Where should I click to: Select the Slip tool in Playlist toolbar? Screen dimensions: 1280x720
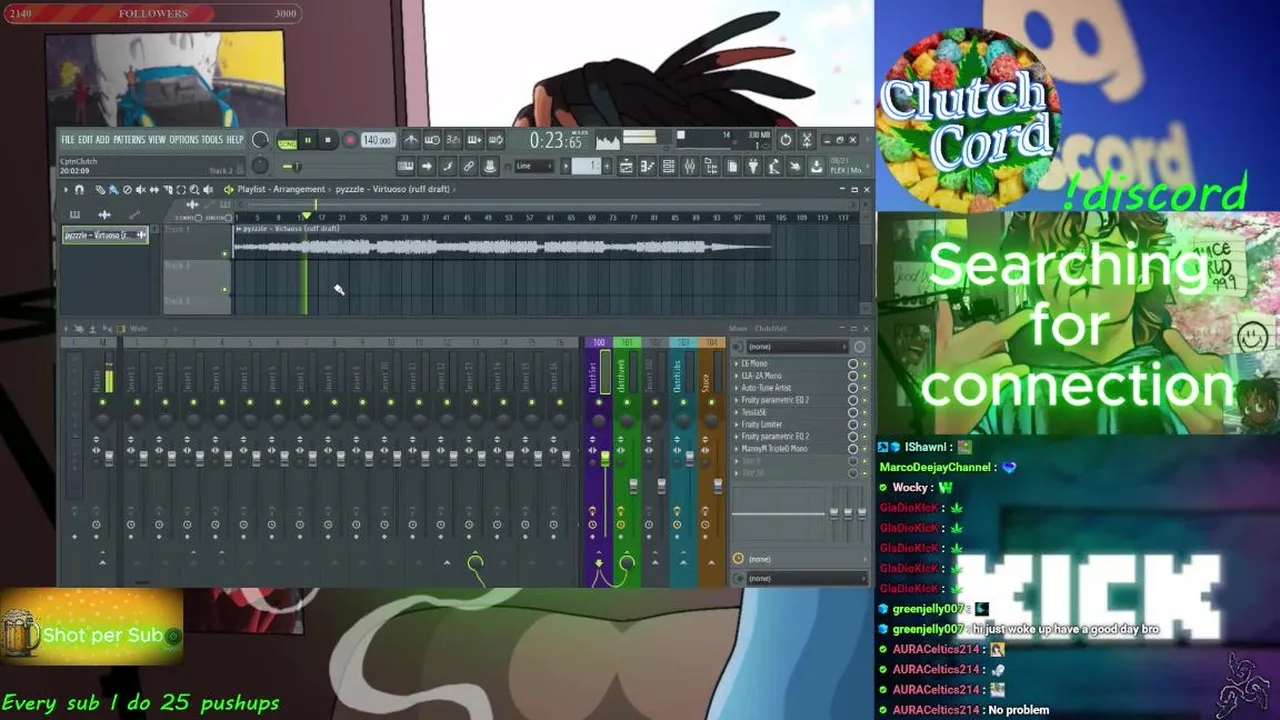pos(154,190)
